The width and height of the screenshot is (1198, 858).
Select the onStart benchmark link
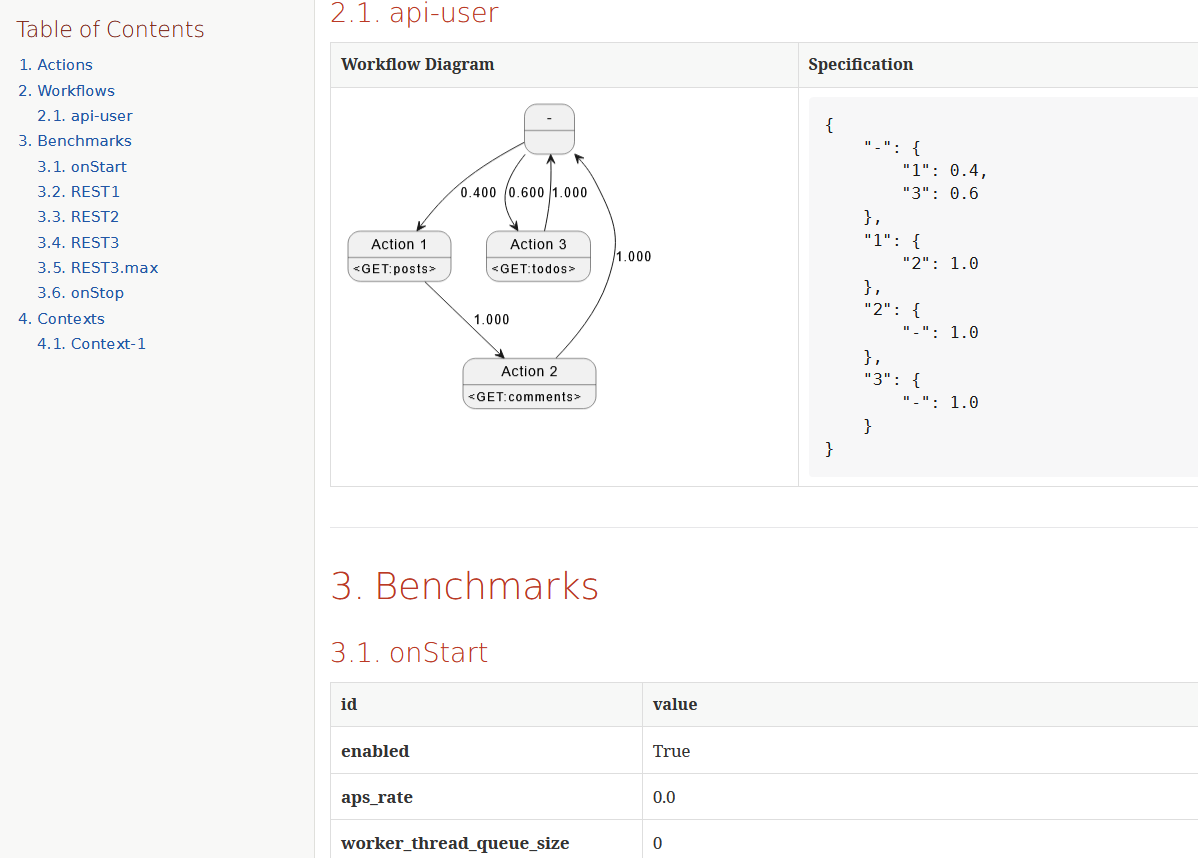81,166
